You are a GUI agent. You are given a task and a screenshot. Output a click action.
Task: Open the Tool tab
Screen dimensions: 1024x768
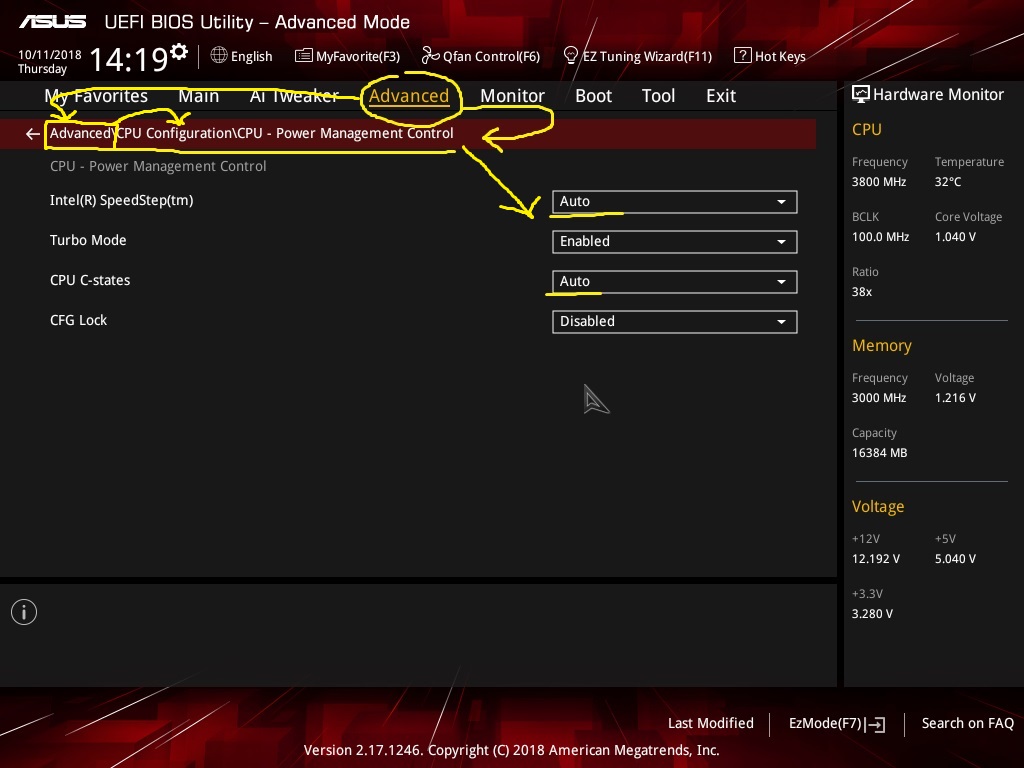tap(658, 96)
